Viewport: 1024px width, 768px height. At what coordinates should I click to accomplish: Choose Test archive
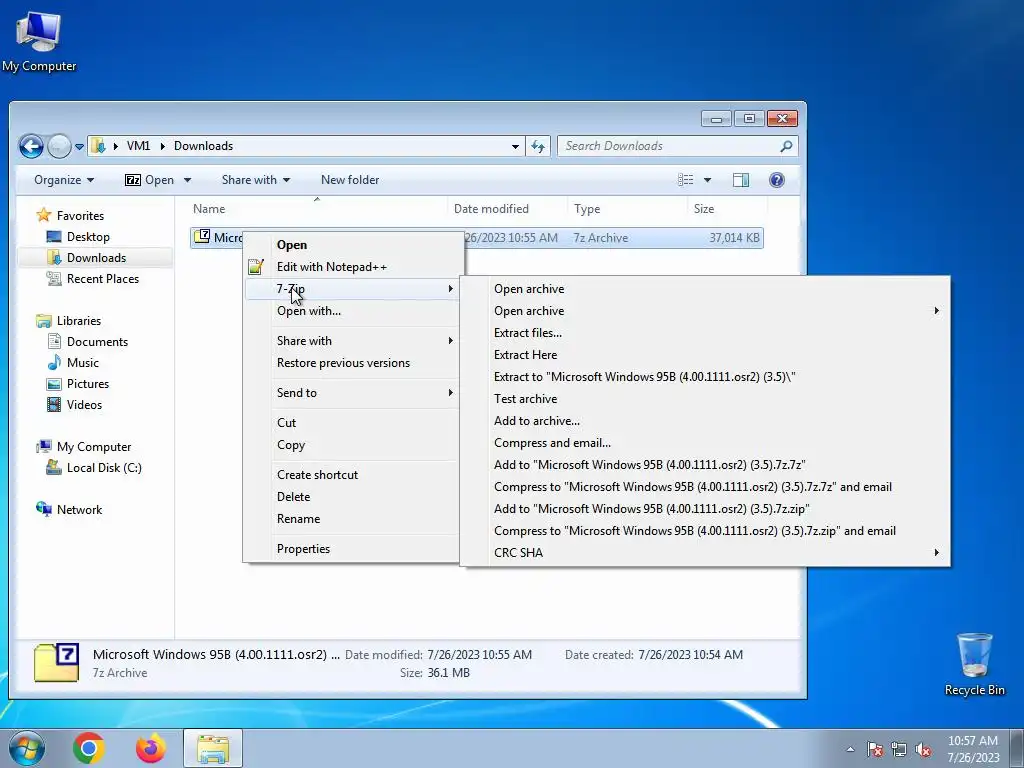[705, 399]
